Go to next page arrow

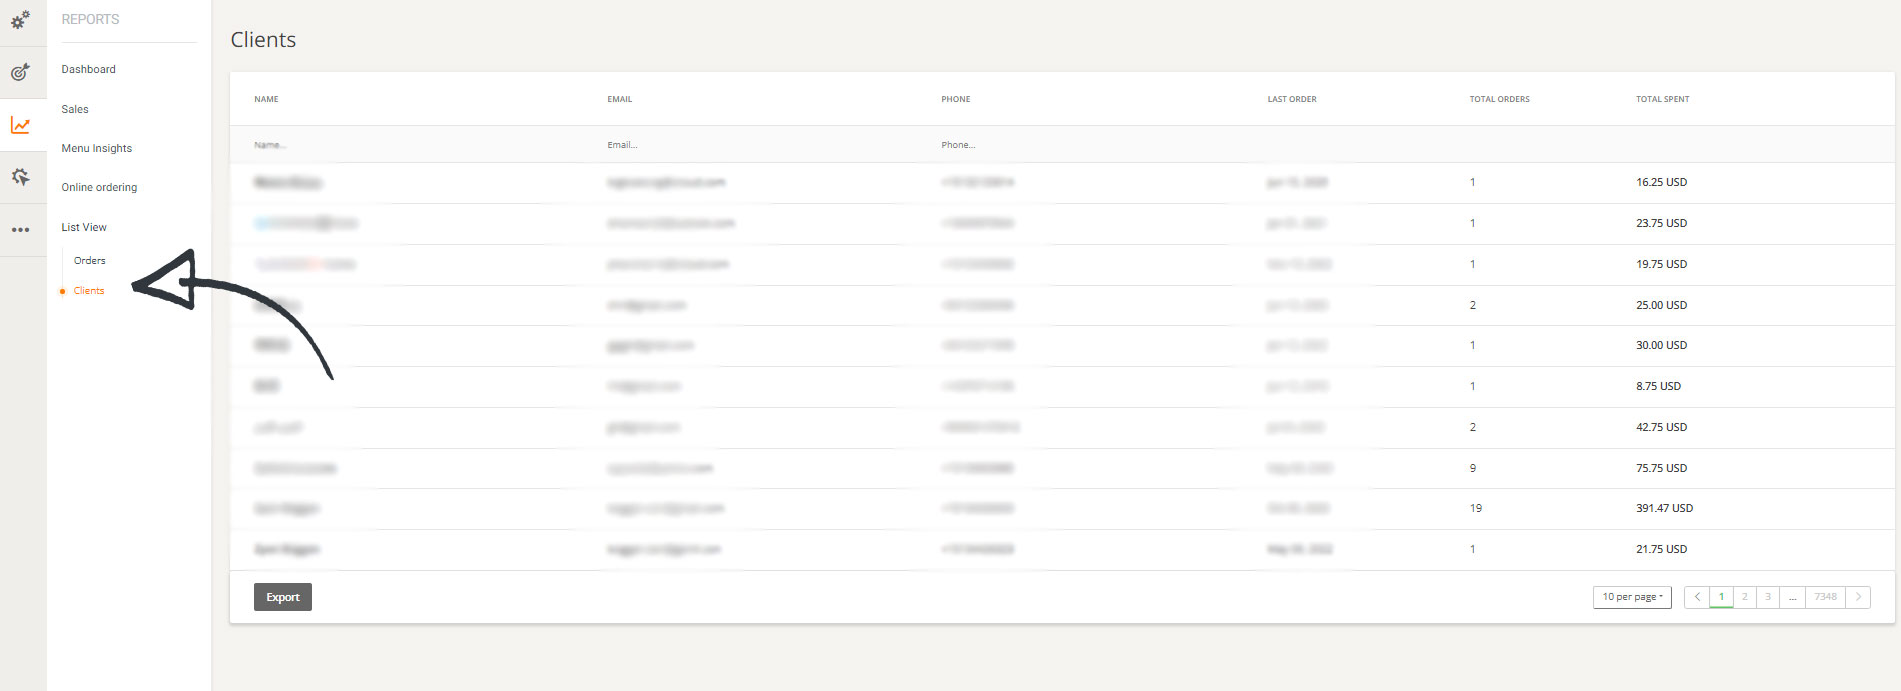point(1858,597)
